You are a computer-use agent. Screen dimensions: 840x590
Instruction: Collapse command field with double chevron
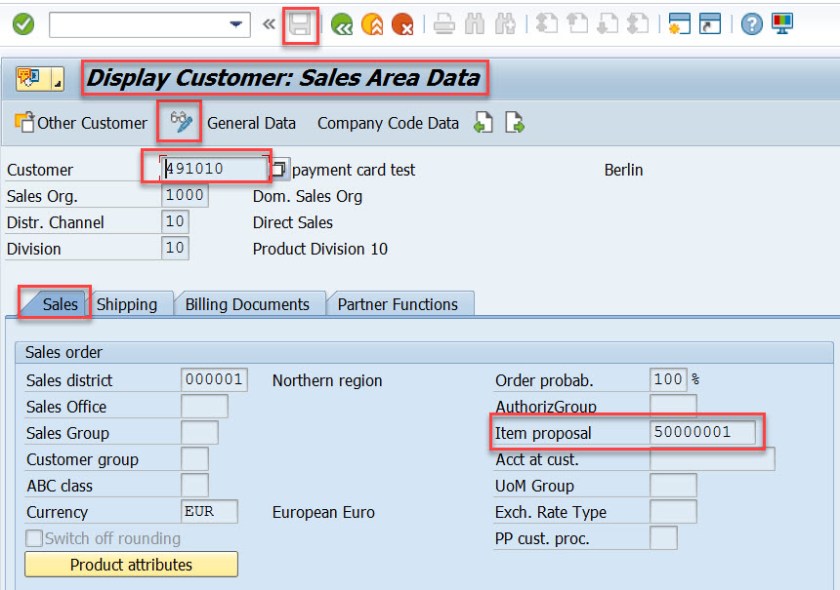(x=269, y=25)
